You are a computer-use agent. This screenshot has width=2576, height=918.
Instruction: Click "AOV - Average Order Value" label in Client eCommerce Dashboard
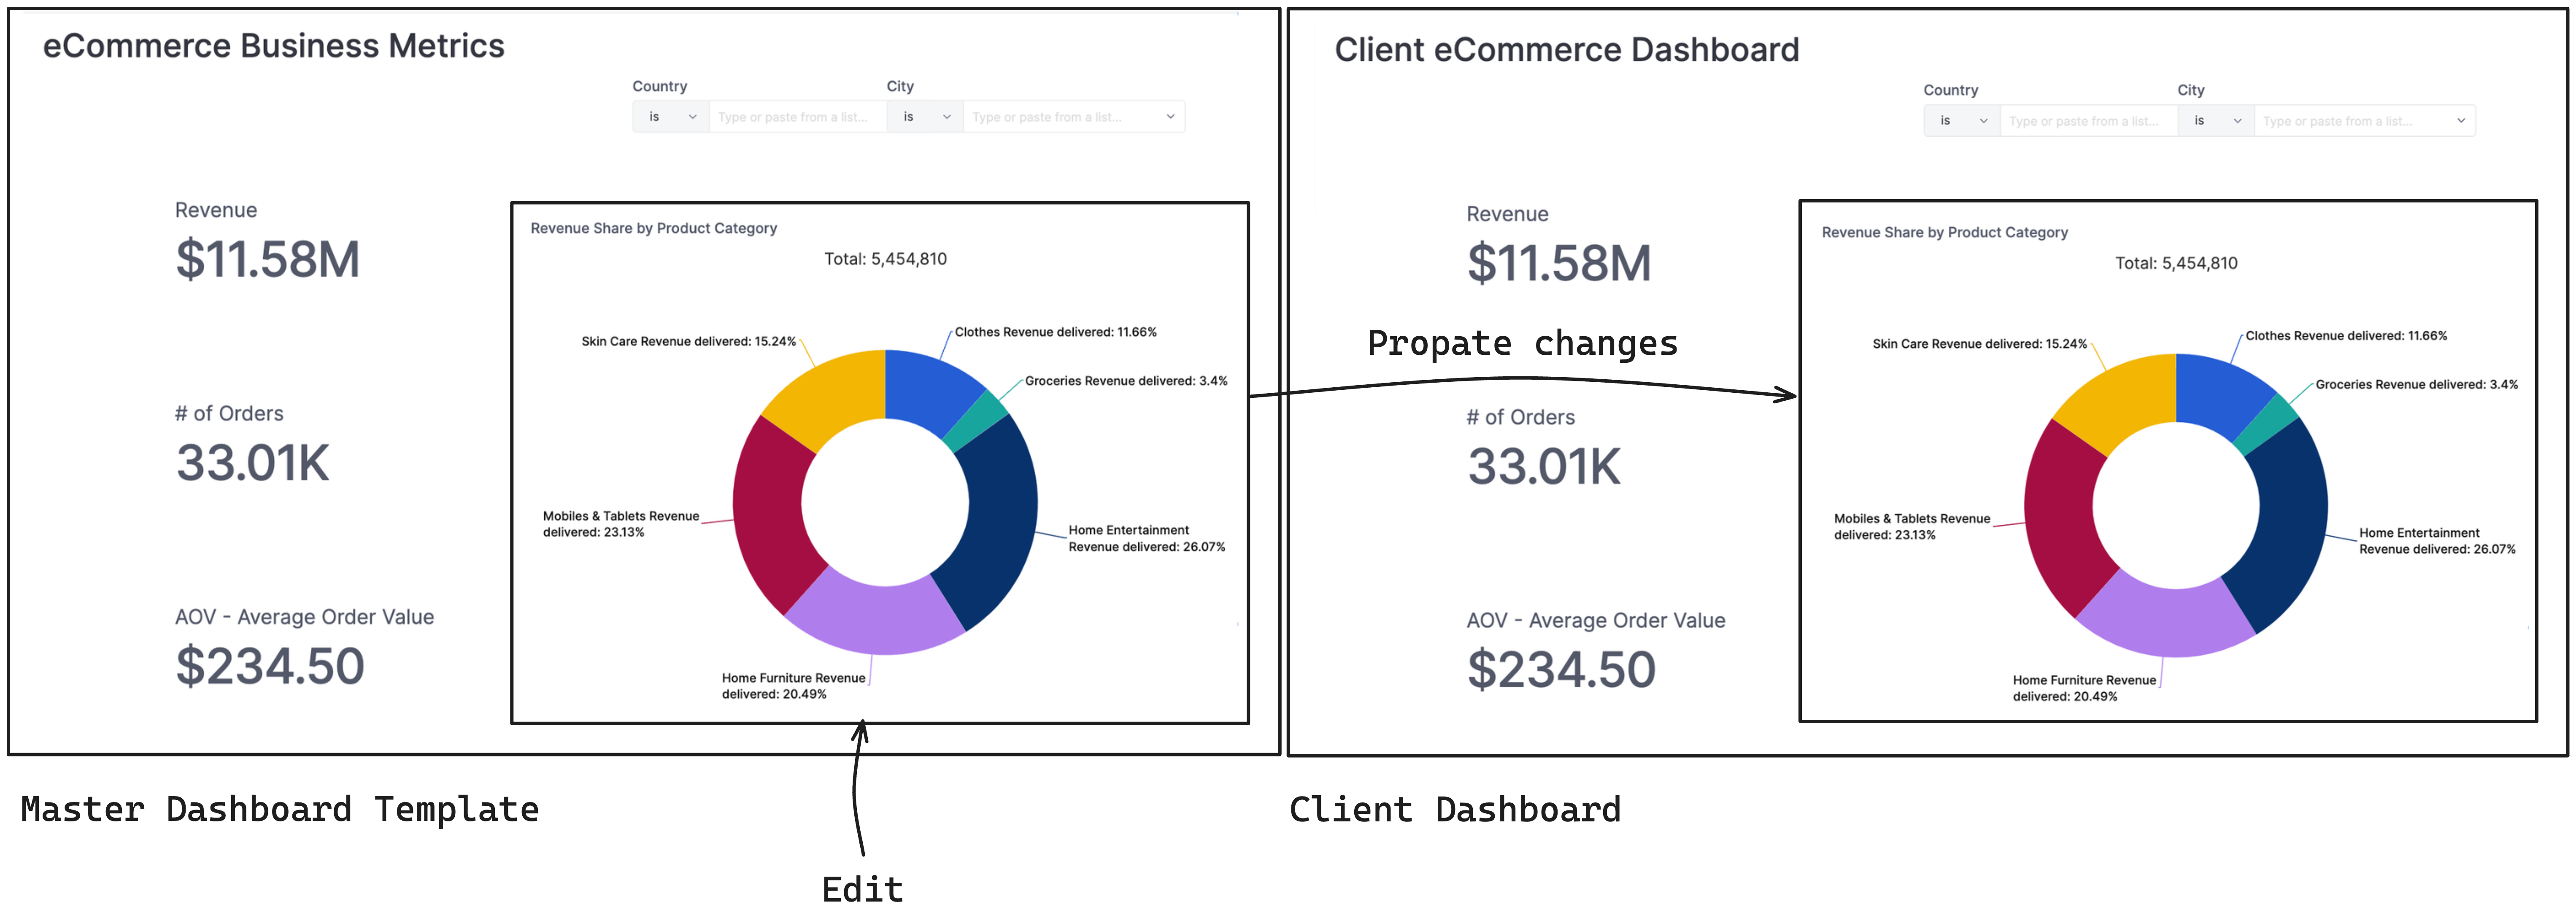coord(1596,621)
